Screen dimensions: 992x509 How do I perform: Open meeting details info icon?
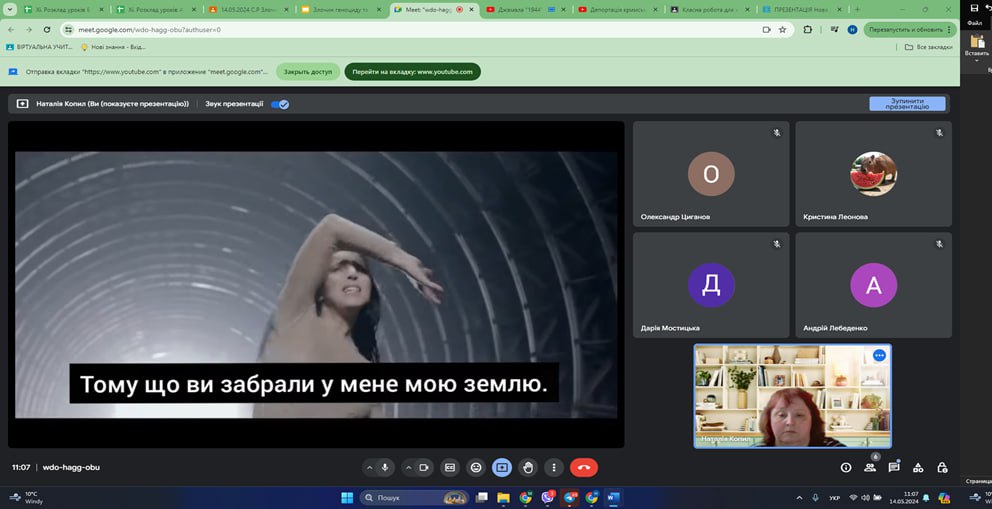click(x=846, y=467)
